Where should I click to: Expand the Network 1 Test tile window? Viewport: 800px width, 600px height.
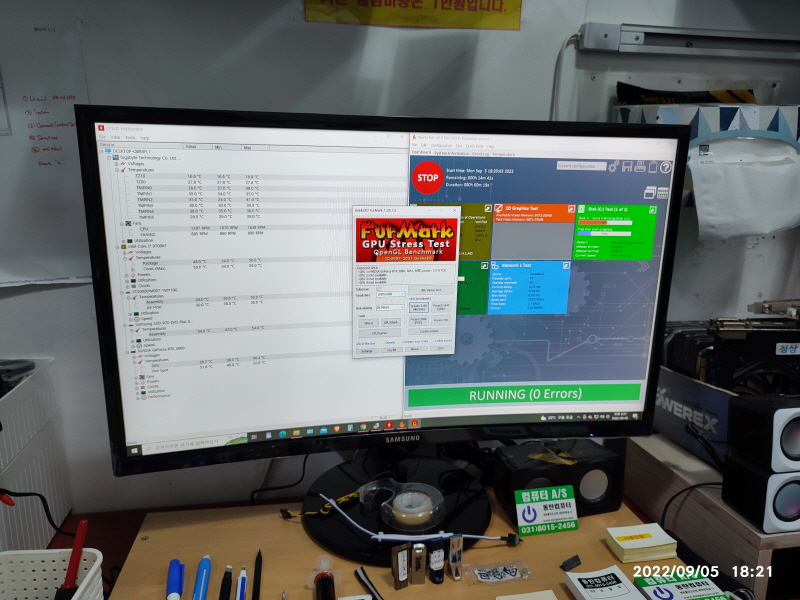pos(566,265)
